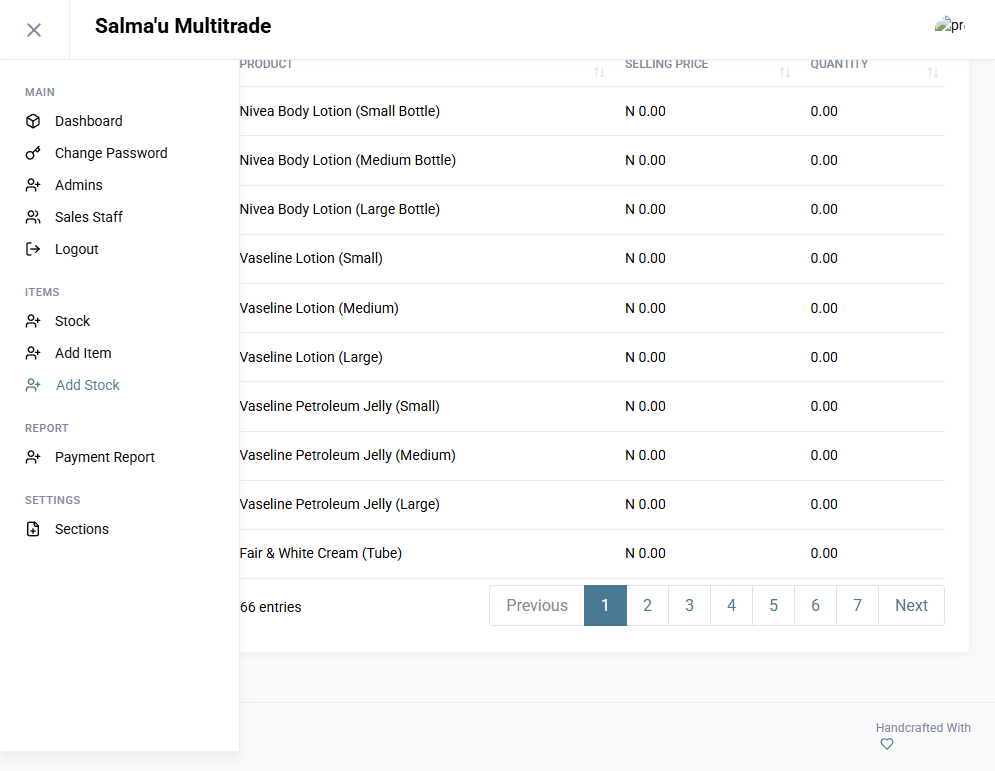Click the Logout arrow icon

(x=33, y=249)
